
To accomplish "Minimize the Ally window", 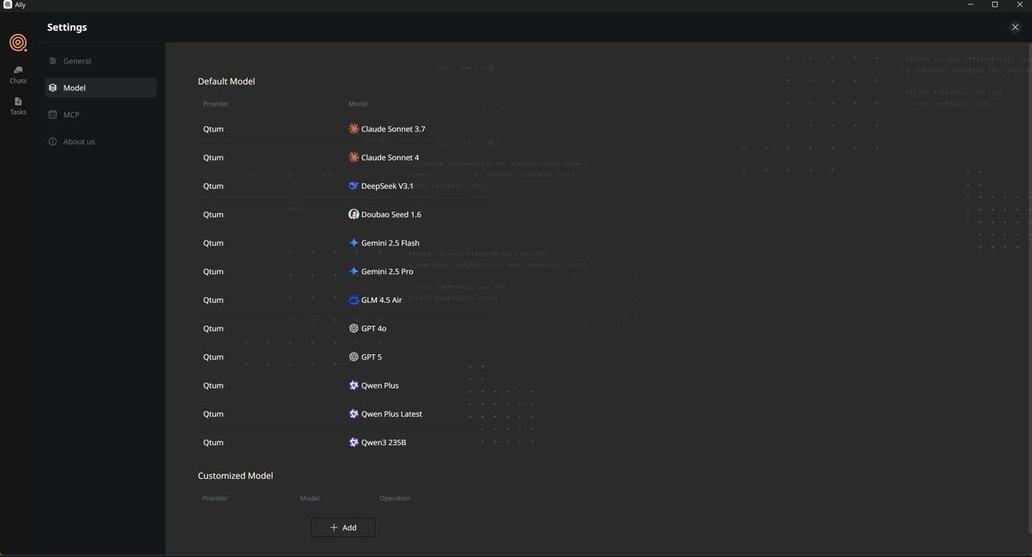I will point(970,5).
